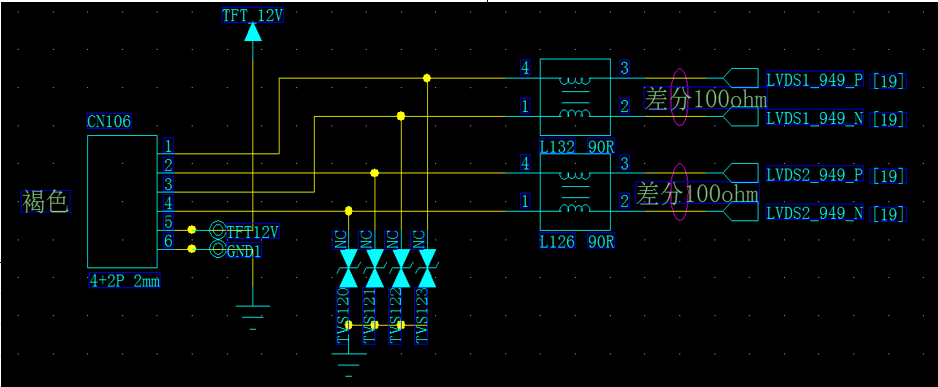Select the CN106 connector body
Viewport: 938px width, 387px height.
[122, 202]
